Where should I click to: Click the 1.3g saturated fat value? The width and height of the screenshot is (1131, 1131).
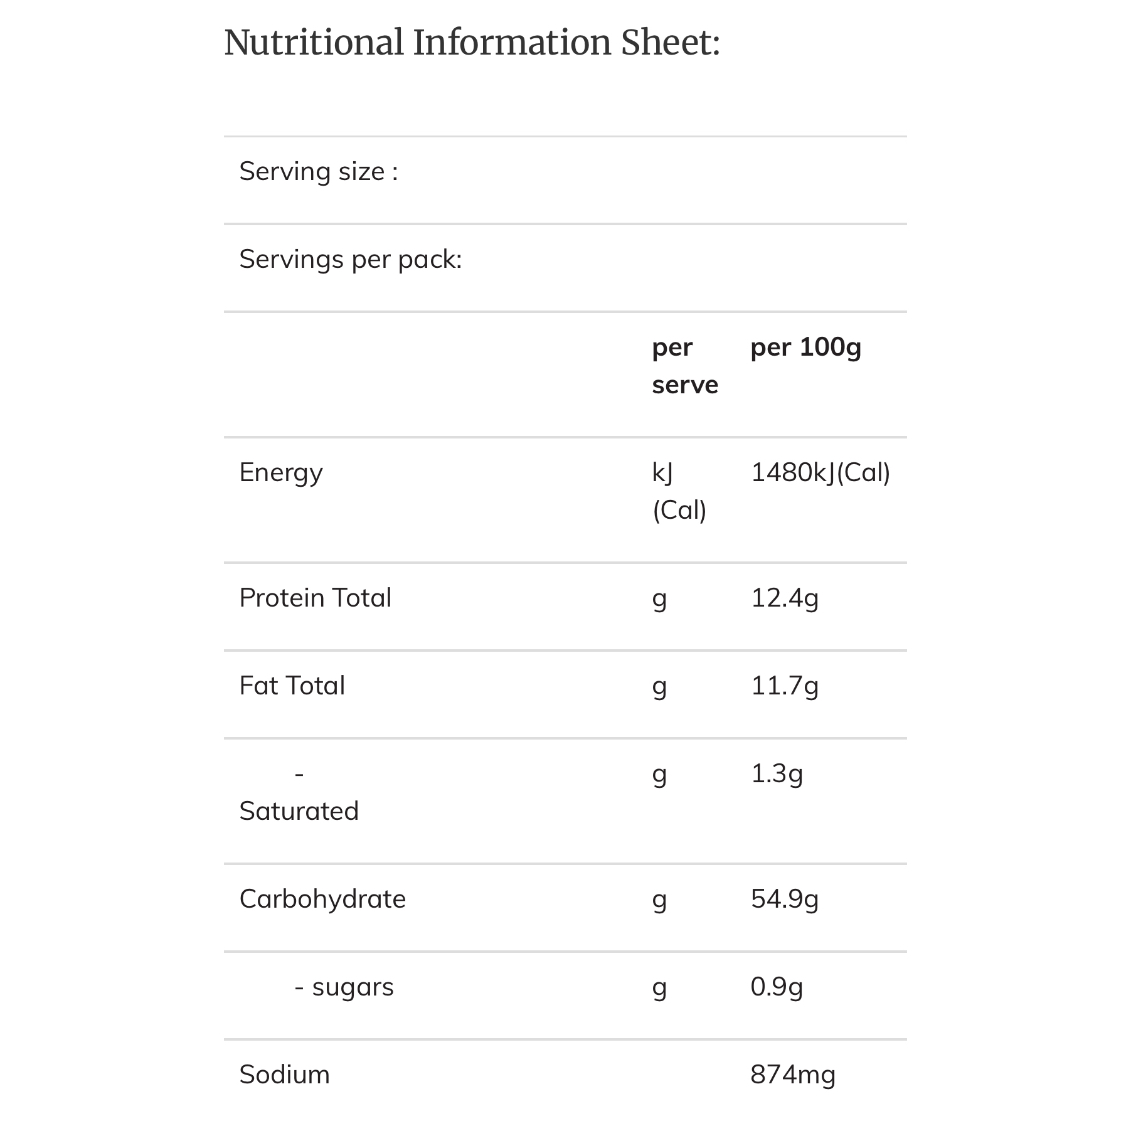(x=777, y=775)
